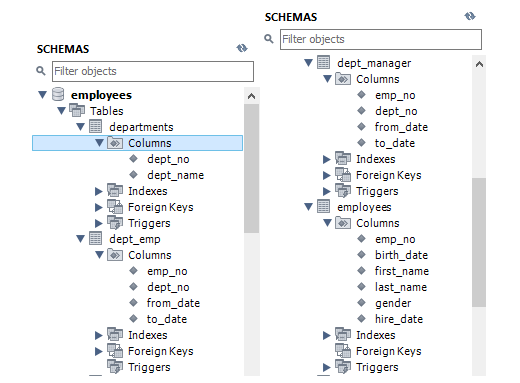The height and width of the screenshot is (383, 520).
Task: Select emp_no column under dept_emp
Action: (x=167, y=271)
